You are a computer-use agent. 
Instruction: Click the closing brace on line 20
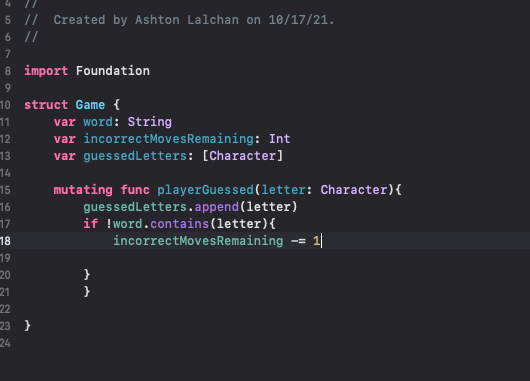87,275
